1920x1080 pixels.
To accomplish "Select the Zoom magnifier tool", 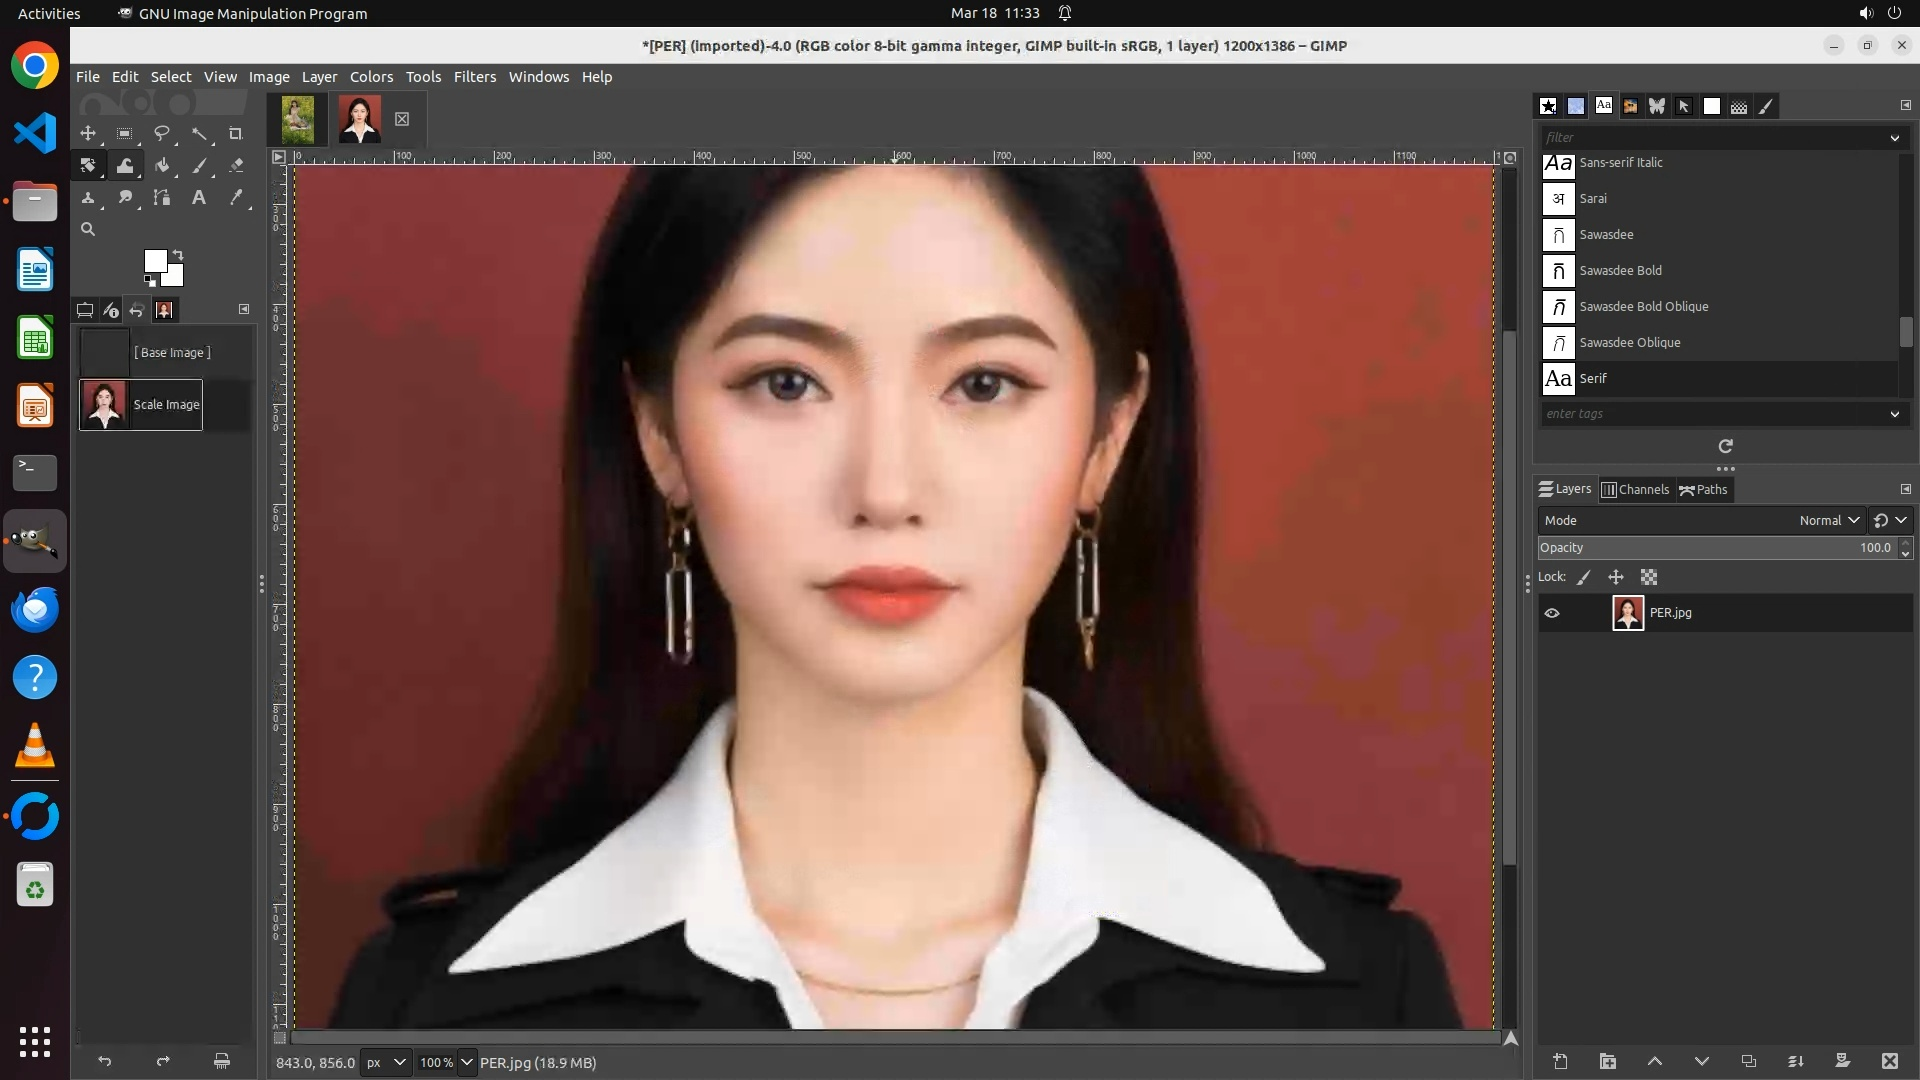I will click(x=88, y=229).
